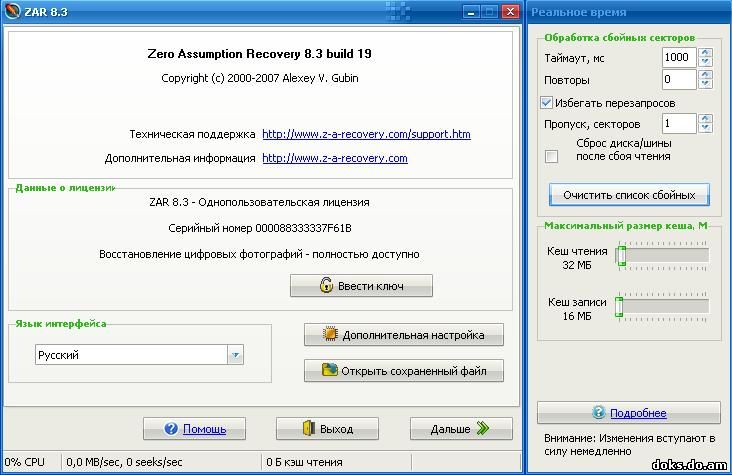Viewport: 732px width, 475px height.
Task: Click the 16 МБ write cache value
Action: 577,316
